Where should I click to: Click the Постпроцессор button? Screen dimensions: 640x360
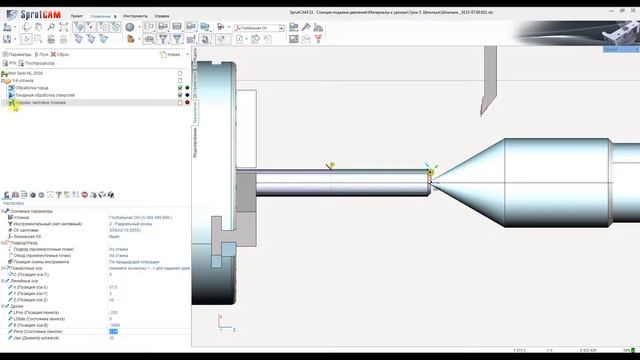[36, 63]
